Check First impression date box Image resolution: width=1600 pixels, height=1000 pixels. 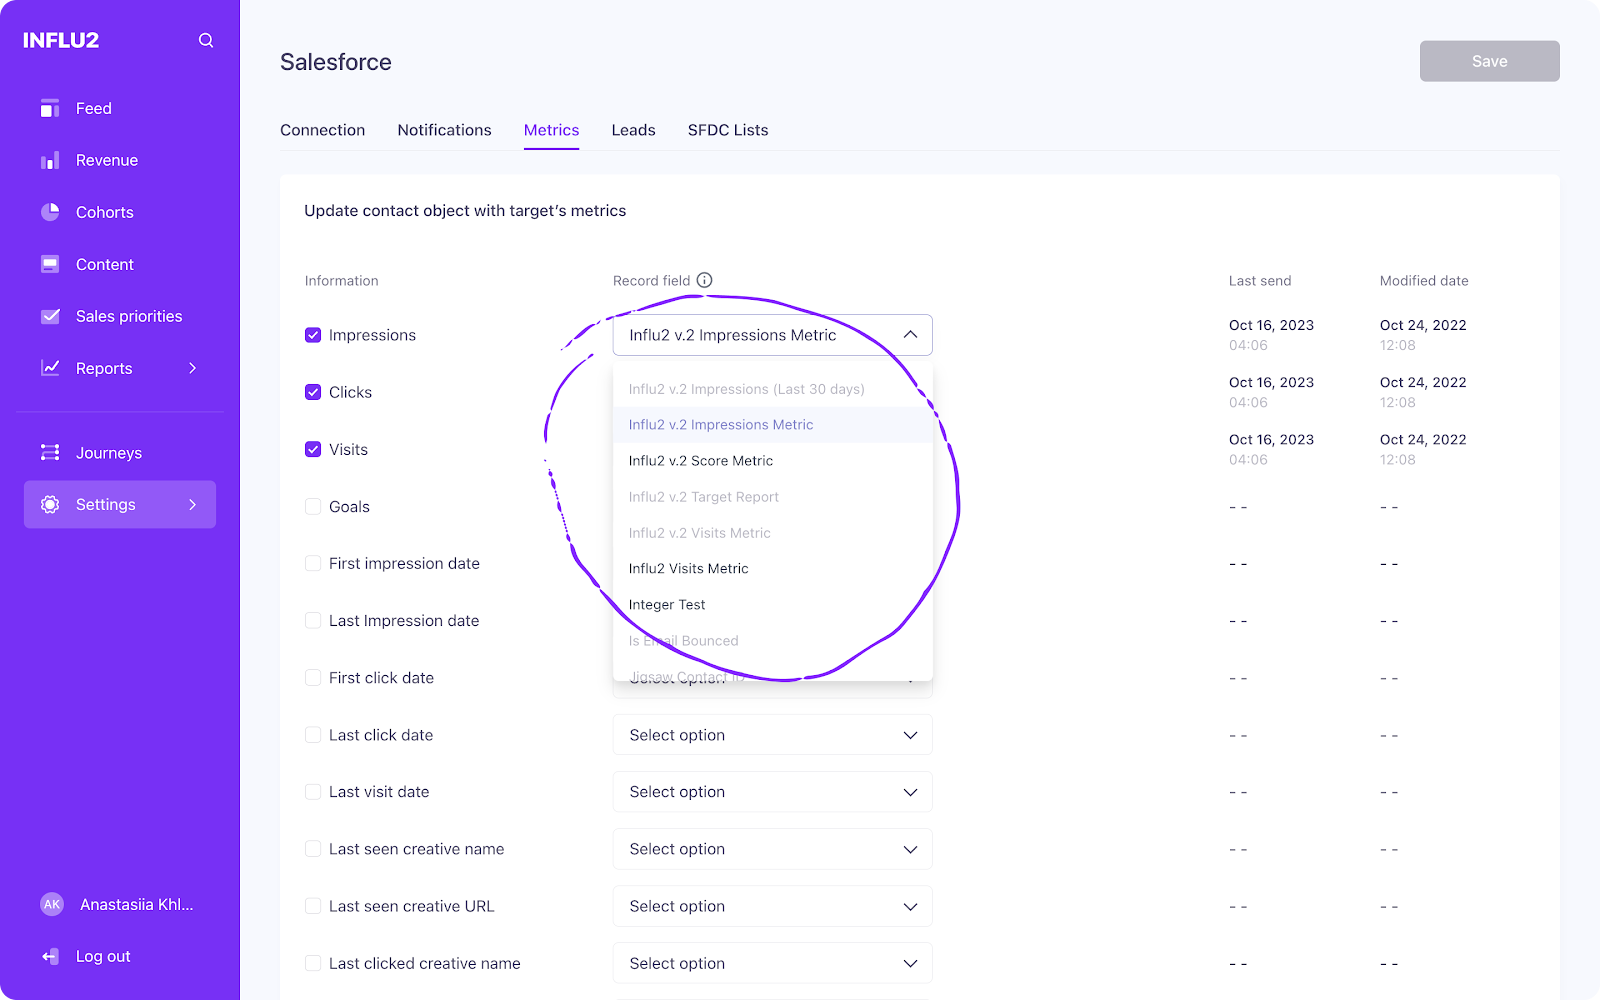(x=313, y=563)
